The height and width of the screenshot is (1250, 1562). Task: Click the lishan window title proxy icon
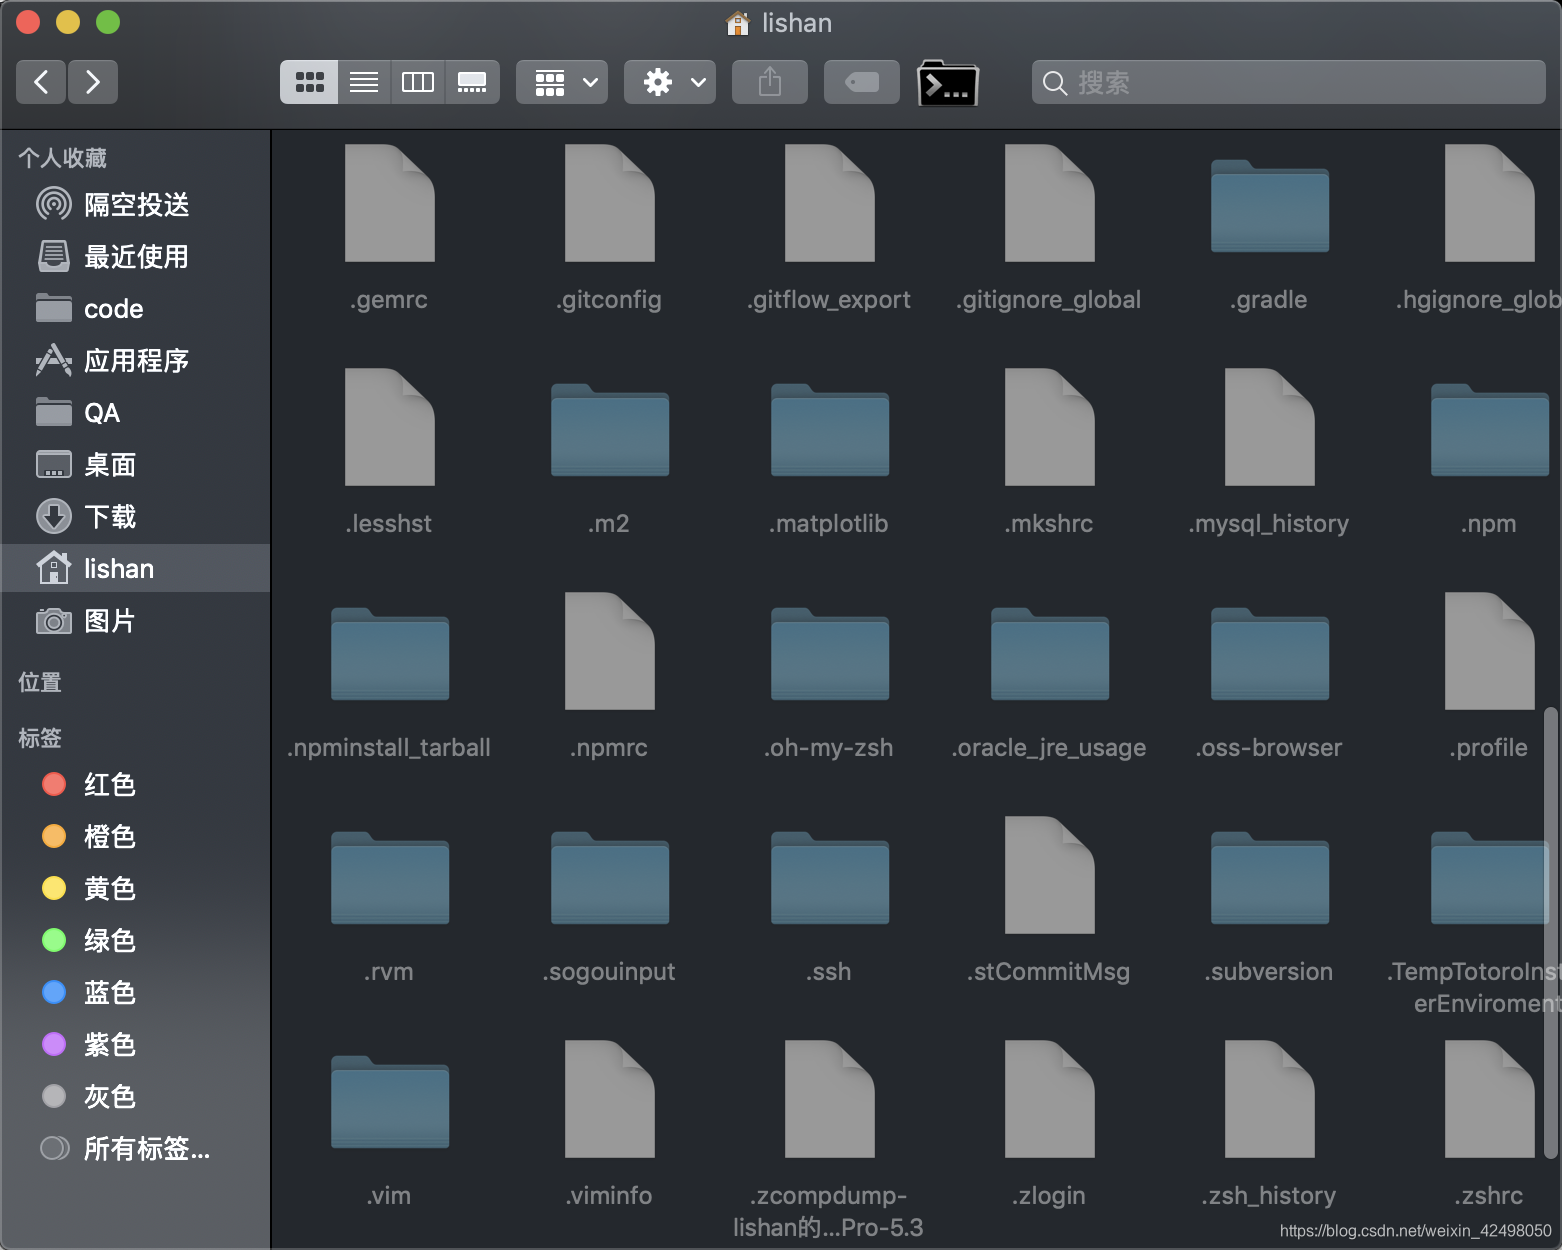738,23
